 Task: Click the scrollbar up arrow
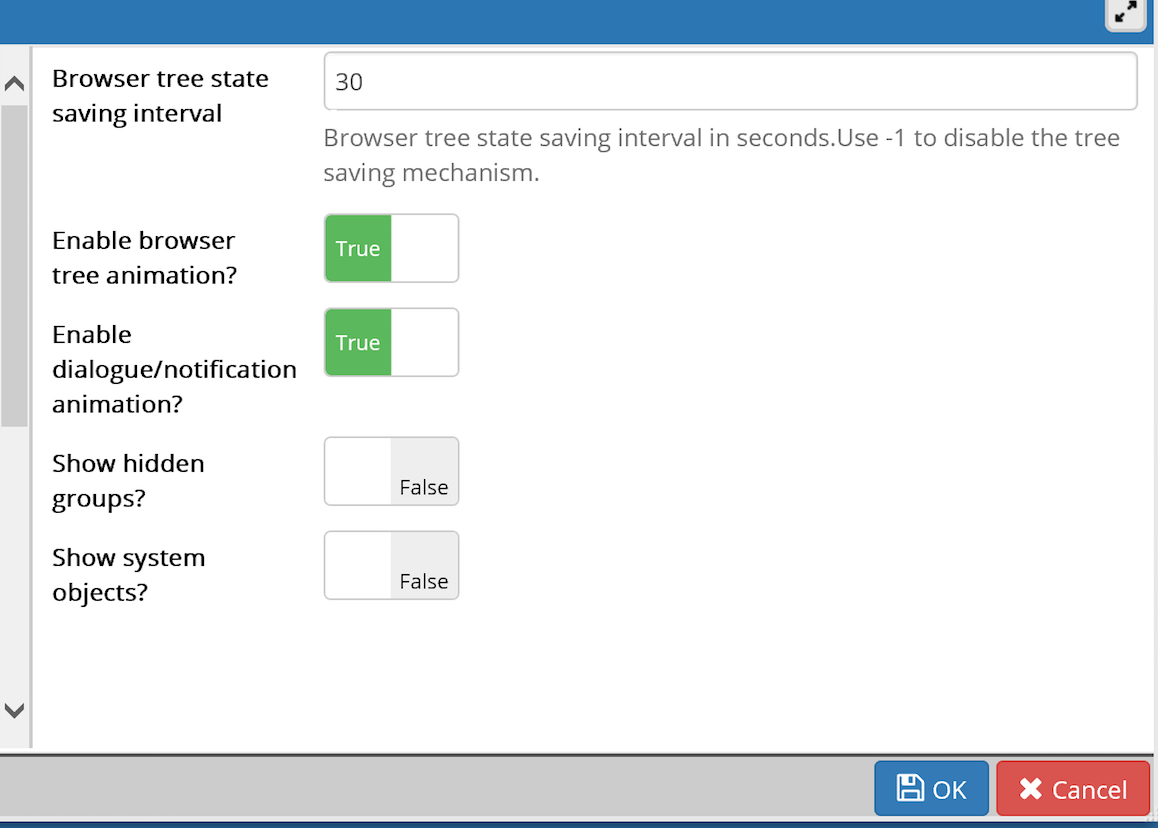coord(14,83)
